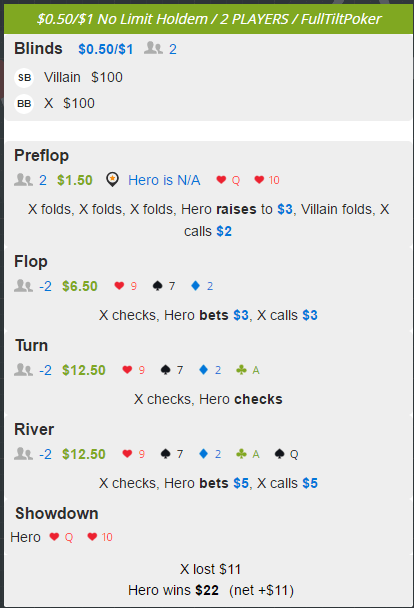
Task: Click the players icon in Blinds header
Action: point(153,48)
